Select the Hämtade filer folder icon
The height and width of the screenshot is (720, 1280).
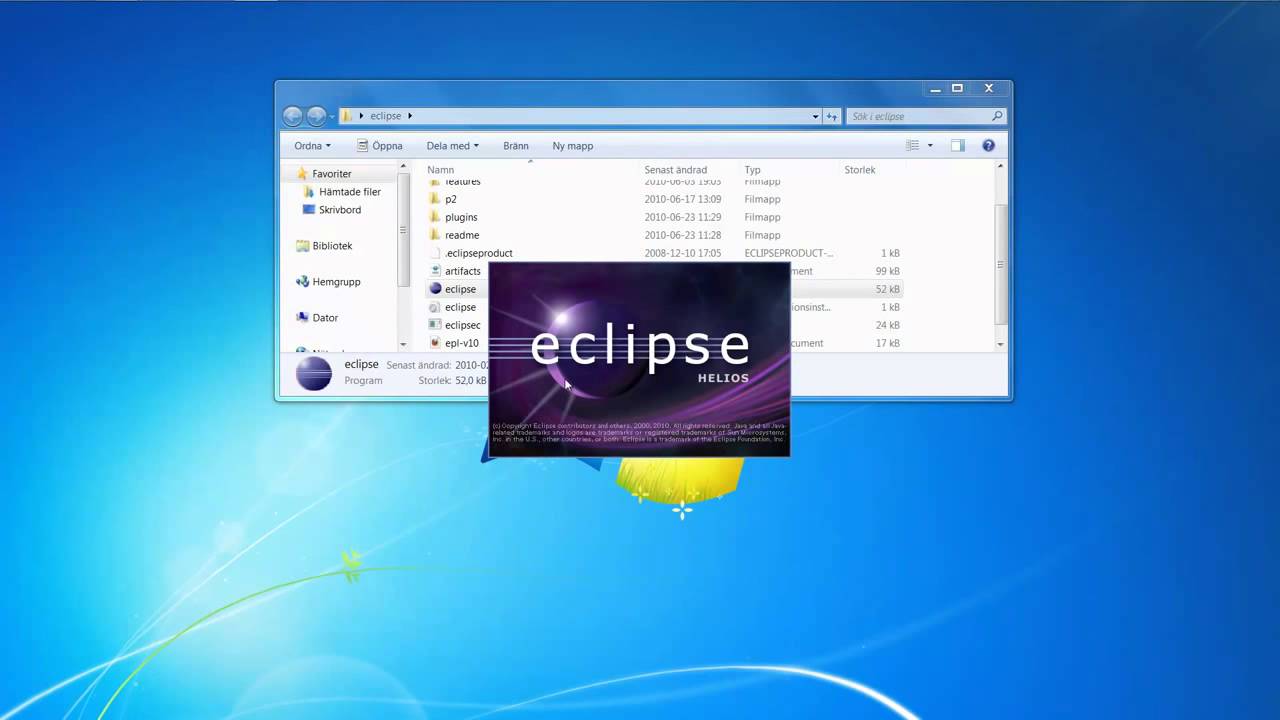(x=309, y=192)
